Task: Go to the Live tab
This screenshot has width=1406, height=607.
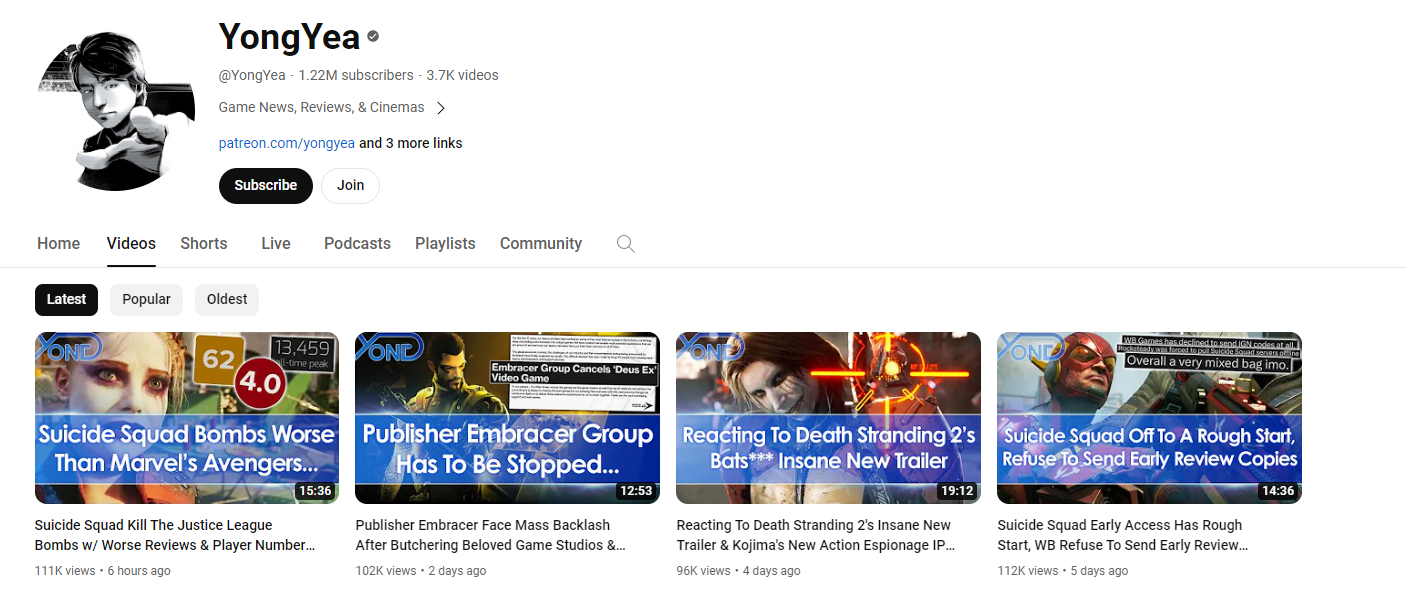Action: tap(276, 243)
